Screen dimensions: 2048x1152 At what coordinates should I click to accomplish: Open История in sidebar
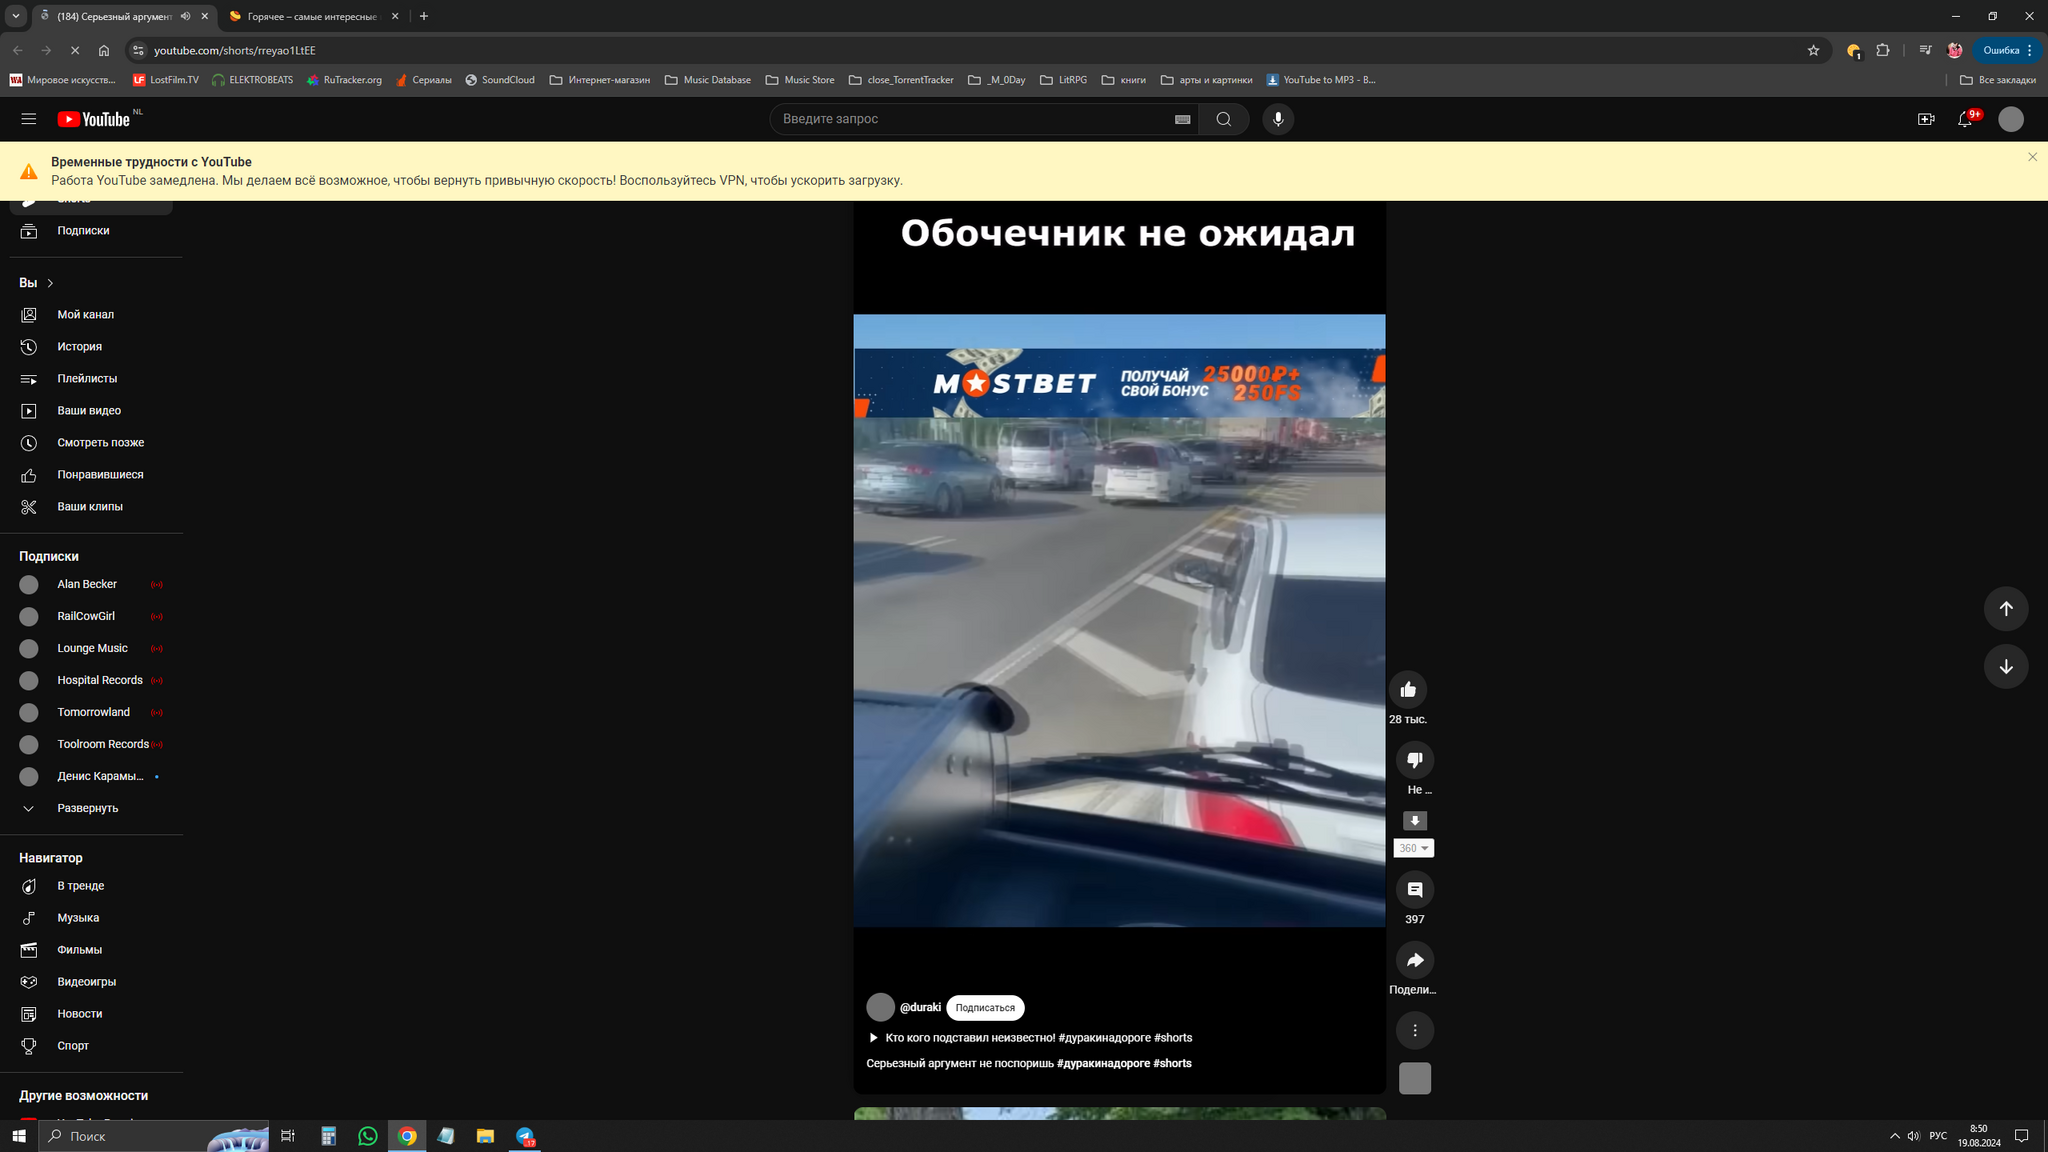click(79, 346)
